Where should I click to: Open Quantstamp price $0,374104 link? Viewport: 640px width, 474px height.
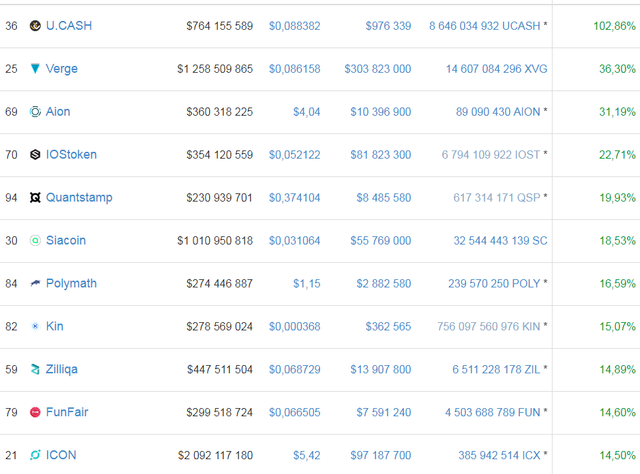point(294,198)
